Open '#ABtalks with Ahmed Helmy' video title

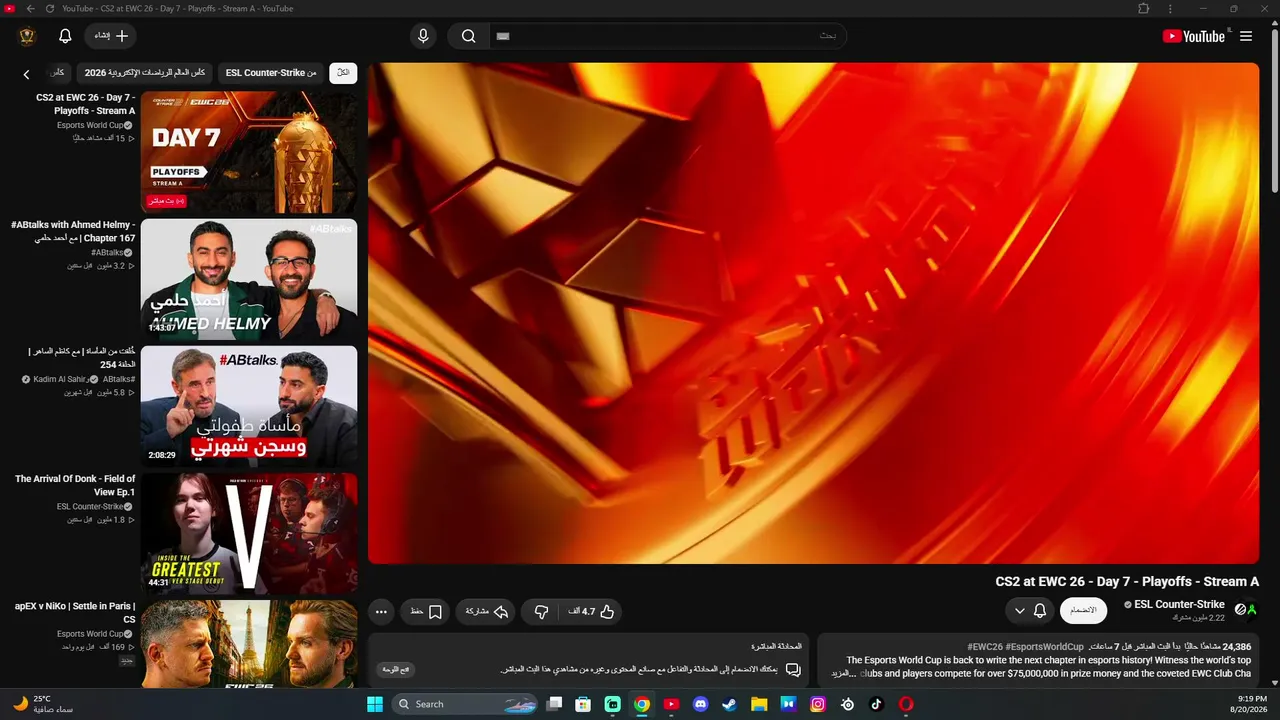pyautogui.click(x=73, y=231)
